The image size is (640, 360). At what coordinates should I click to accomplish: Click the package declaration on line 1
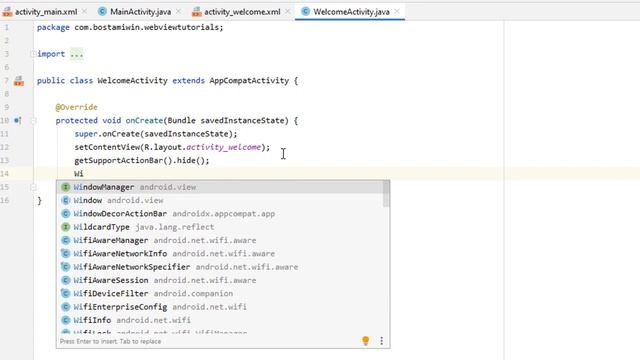pyautogui.click(x=130, y=27)
